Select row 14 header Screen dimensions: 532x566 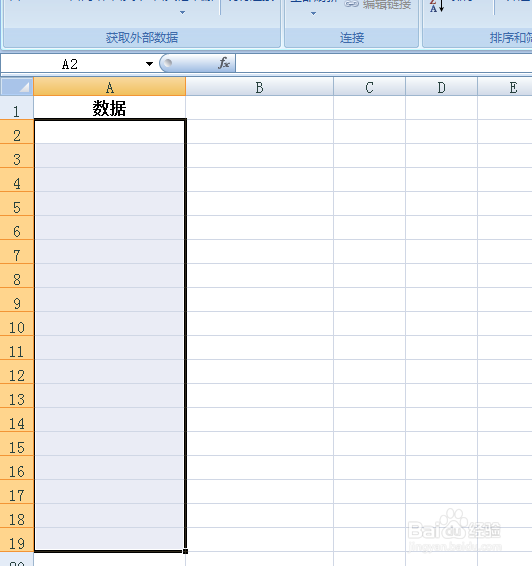(17, 420)
